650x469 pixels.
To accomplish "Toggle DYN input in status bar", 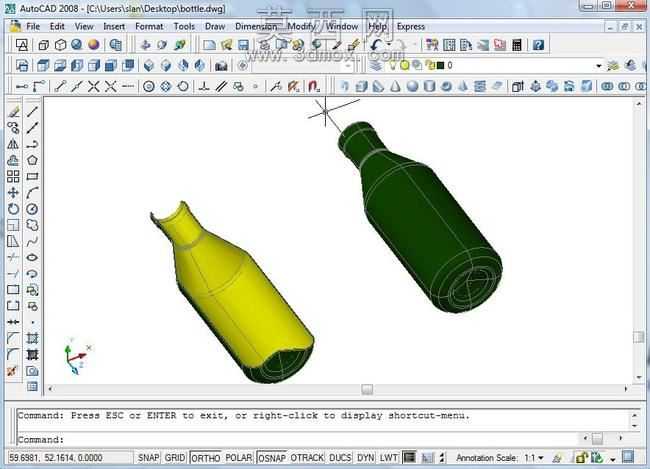I will 365,457.
